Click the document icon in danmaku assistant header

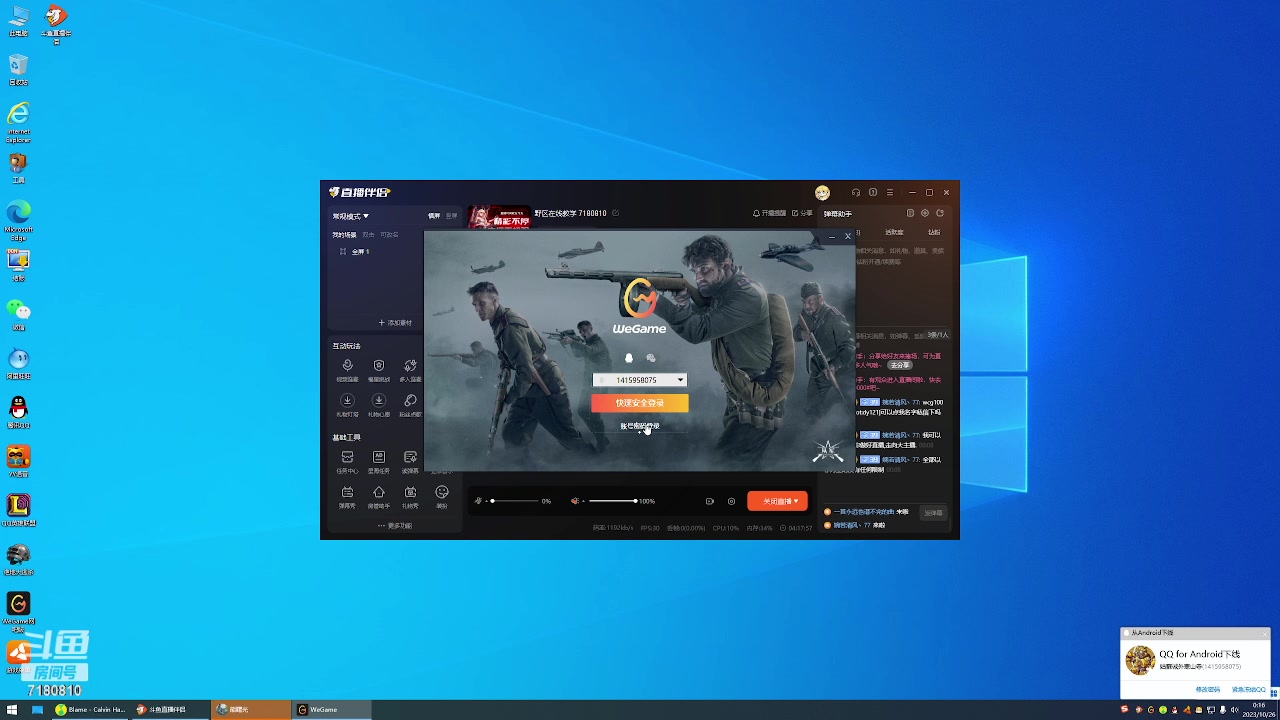click(x=910, y=213)
